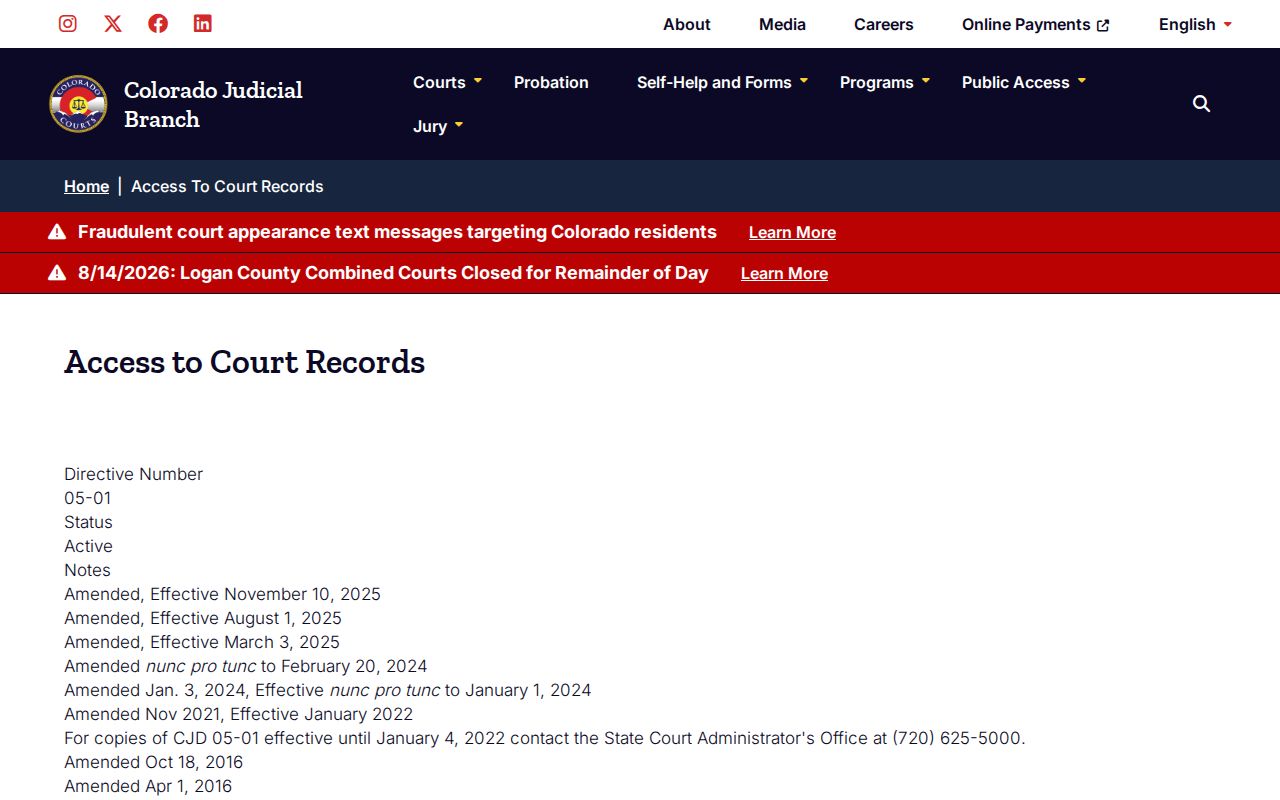Open the About page

(x=687, y=24)
